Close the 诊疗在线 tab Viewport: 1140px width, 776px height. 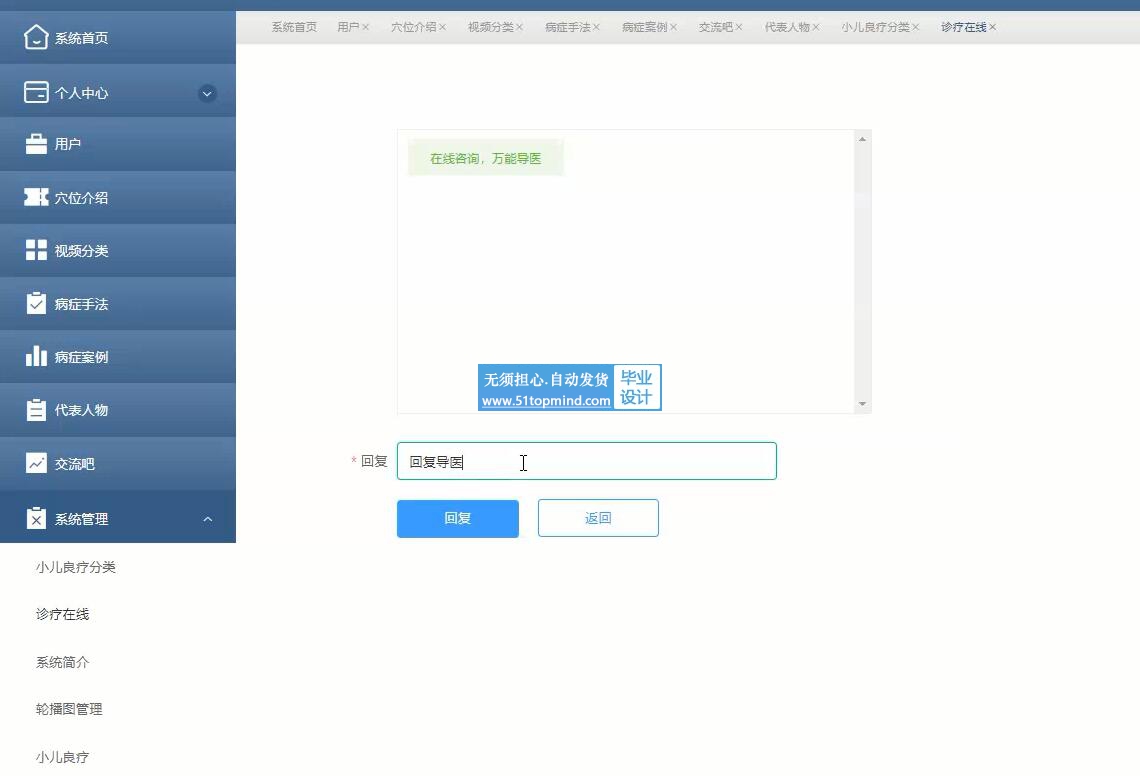coord(992,28)
